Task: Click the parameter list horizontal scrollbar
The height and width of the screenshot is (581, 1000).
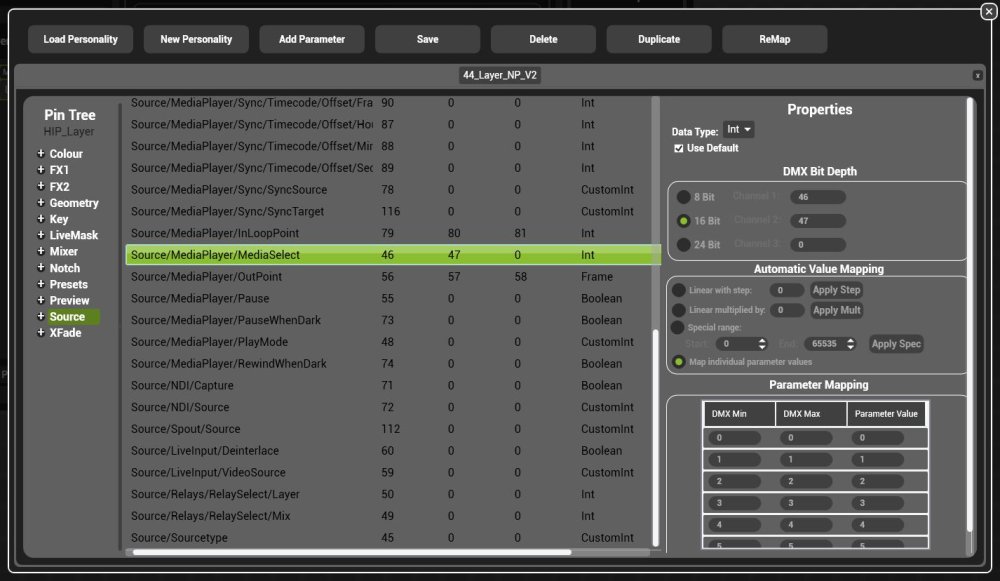Action: coord(351,552)
